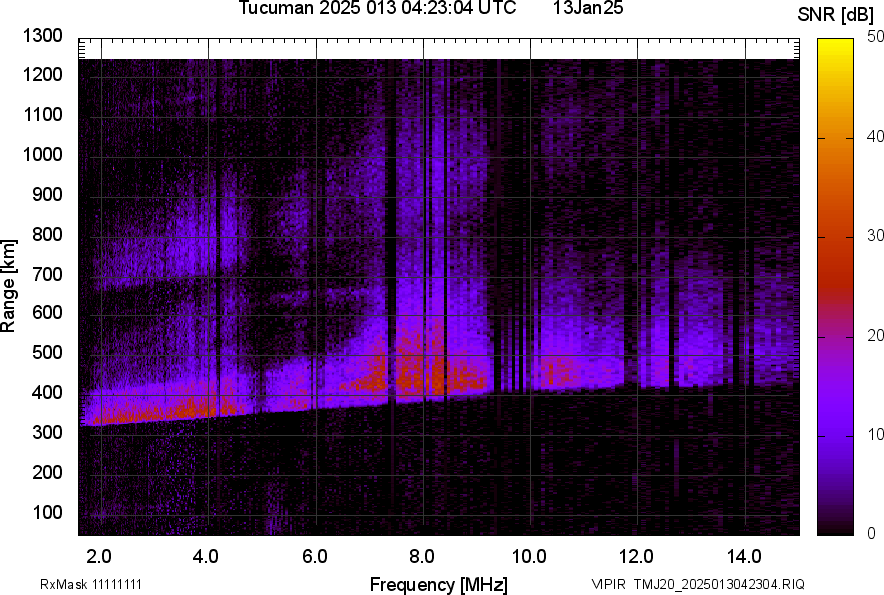Viewport: 884px width, 595px height.
Task: Click the title text 'Tucuman 2025 013 04:23:04 UTC'
Action: pos(377,8)
